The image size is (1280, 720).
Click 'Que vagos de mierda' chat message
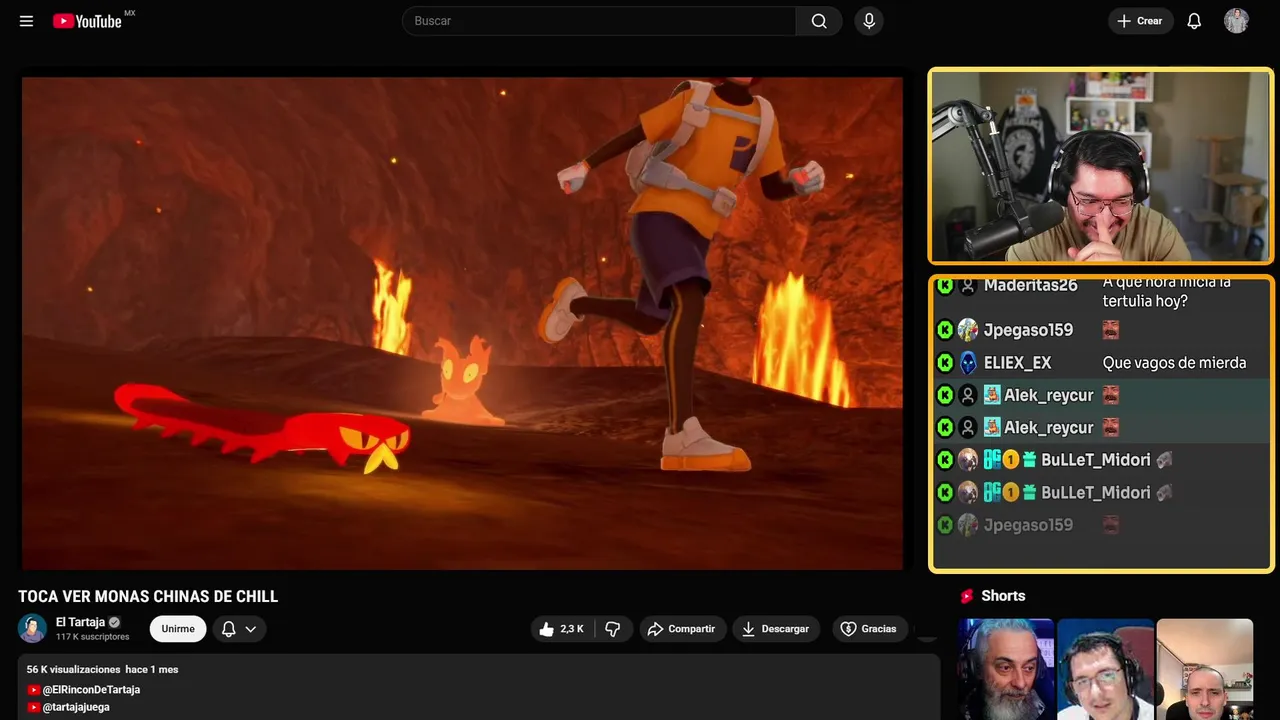1174,363
